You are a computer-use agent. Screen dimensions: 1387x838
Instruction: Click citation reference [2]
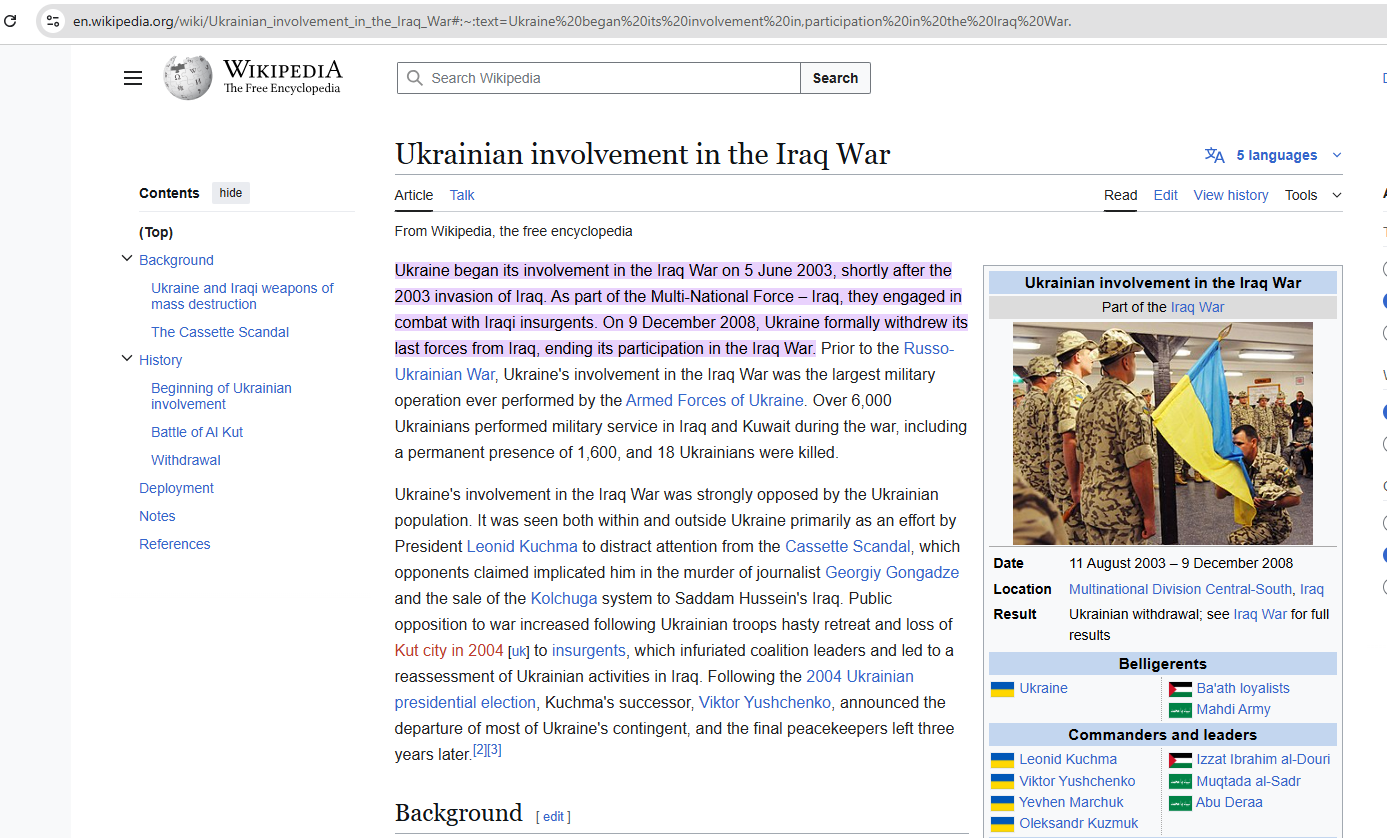pos(480,750)
